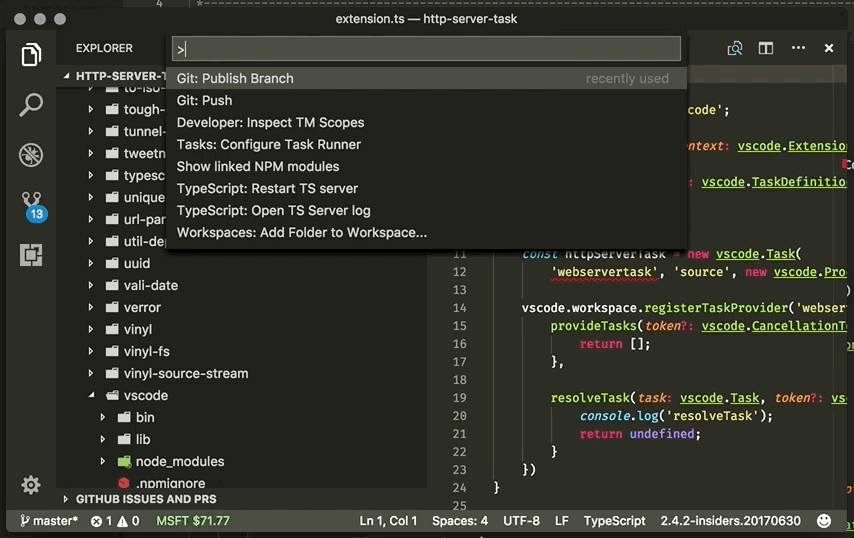Click the EXPLORER panel title
Viewport: 854px width, 538px height.
coord(104,48)
